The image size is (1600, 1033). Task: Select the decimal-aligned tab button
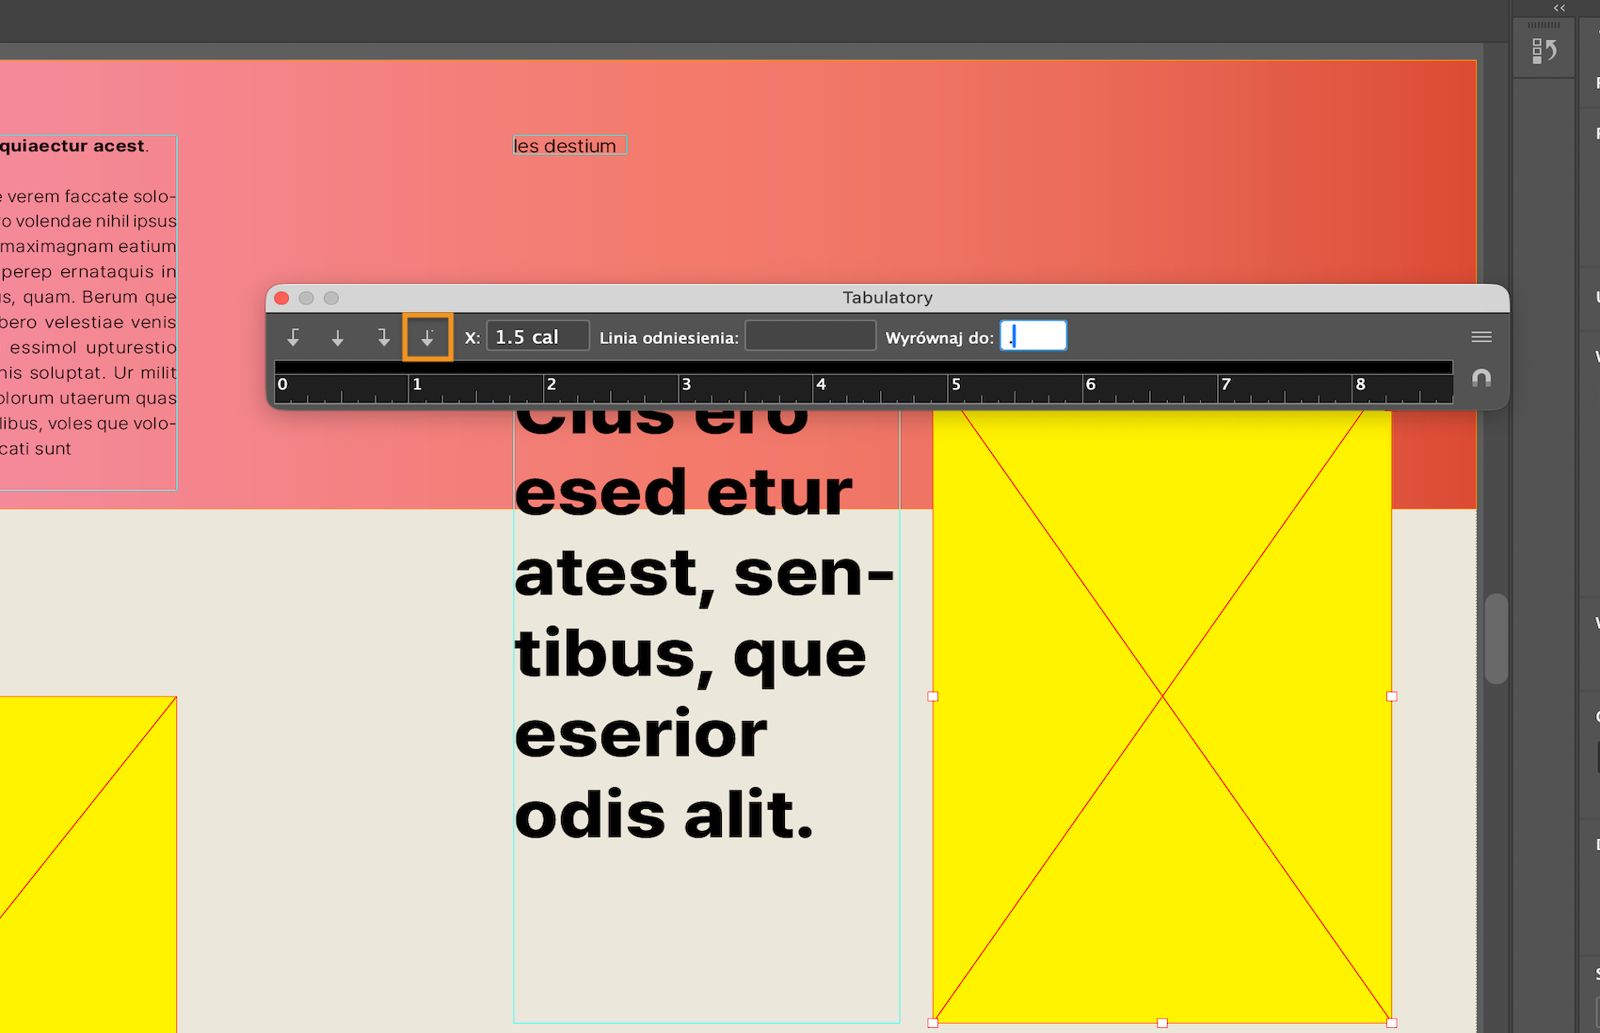pos(428,337)
